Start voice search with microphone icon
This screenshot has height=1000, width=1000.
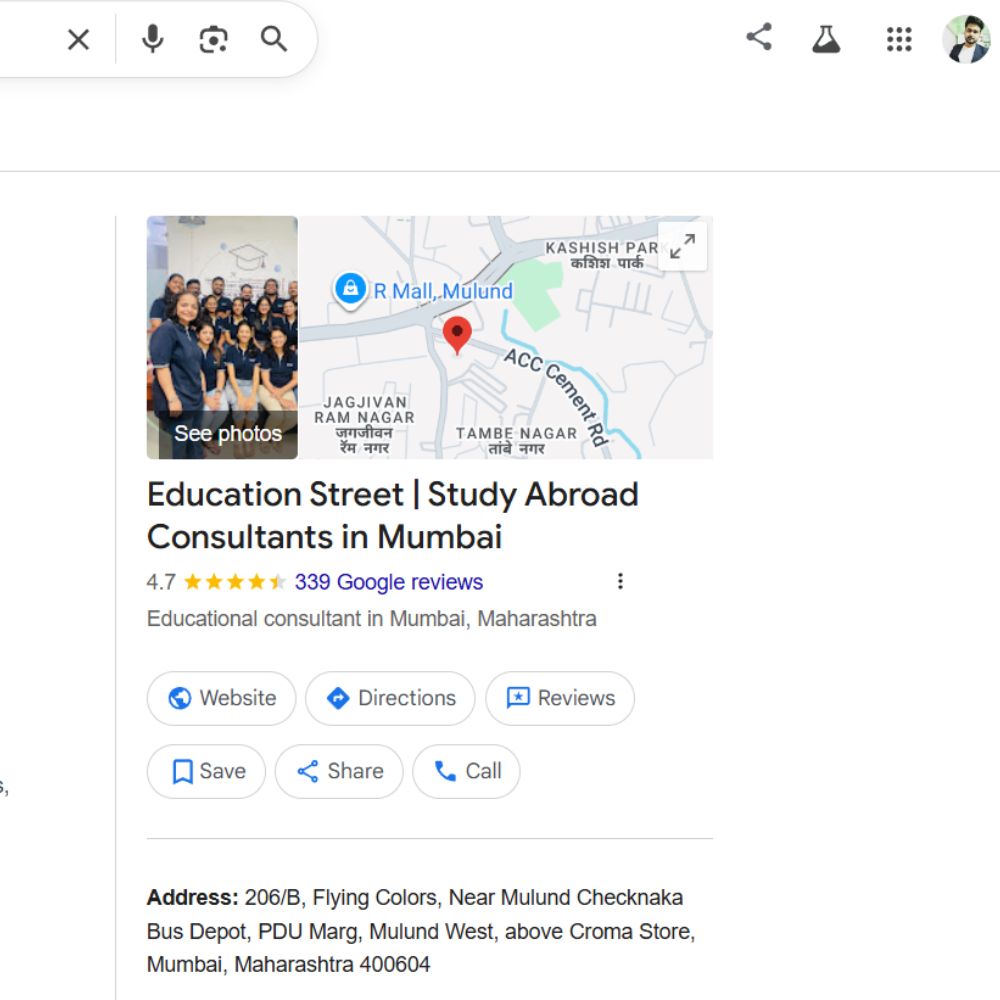click(152, 39)
